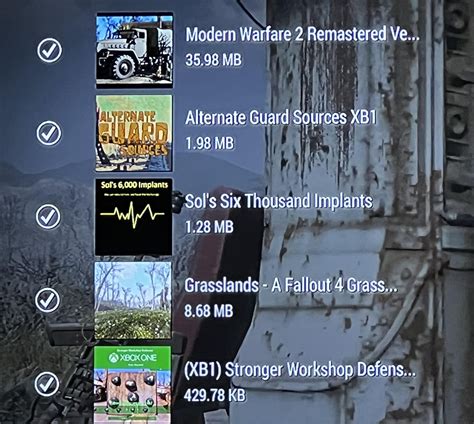Uncheck the Stronger Workshop Defens... mod checkmark
The image size is (474, 424).
click(x=47, y=384)
